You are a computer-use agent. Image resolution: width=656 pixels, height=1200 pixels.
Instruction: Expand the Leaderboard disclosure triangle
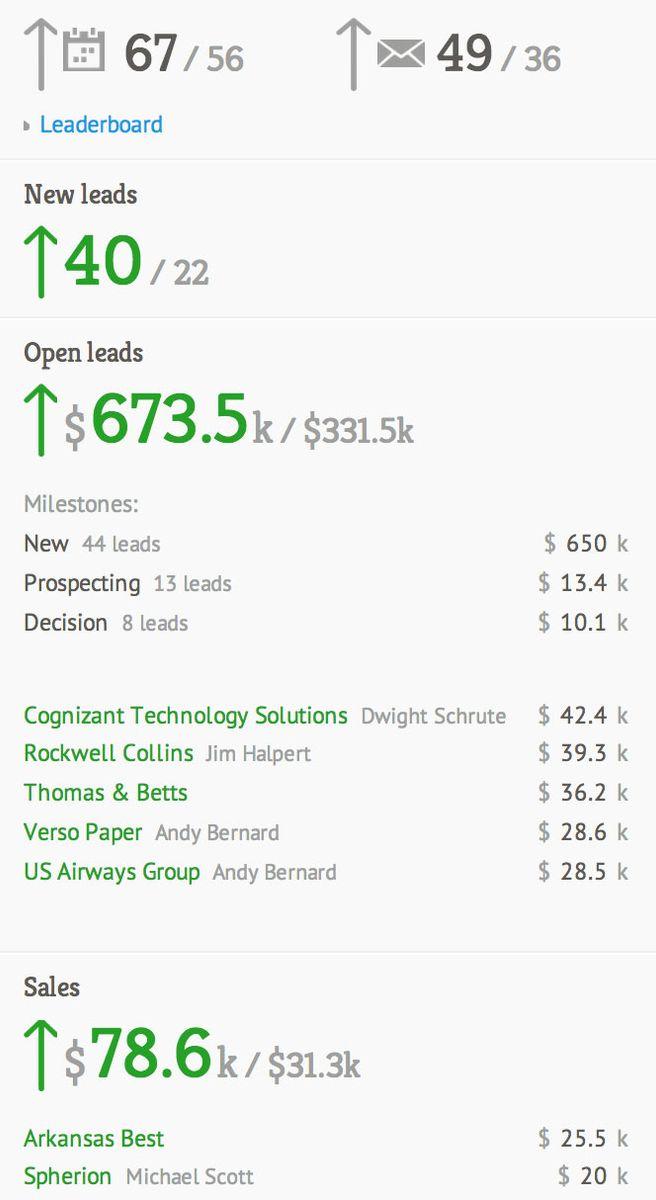point(27,126)
